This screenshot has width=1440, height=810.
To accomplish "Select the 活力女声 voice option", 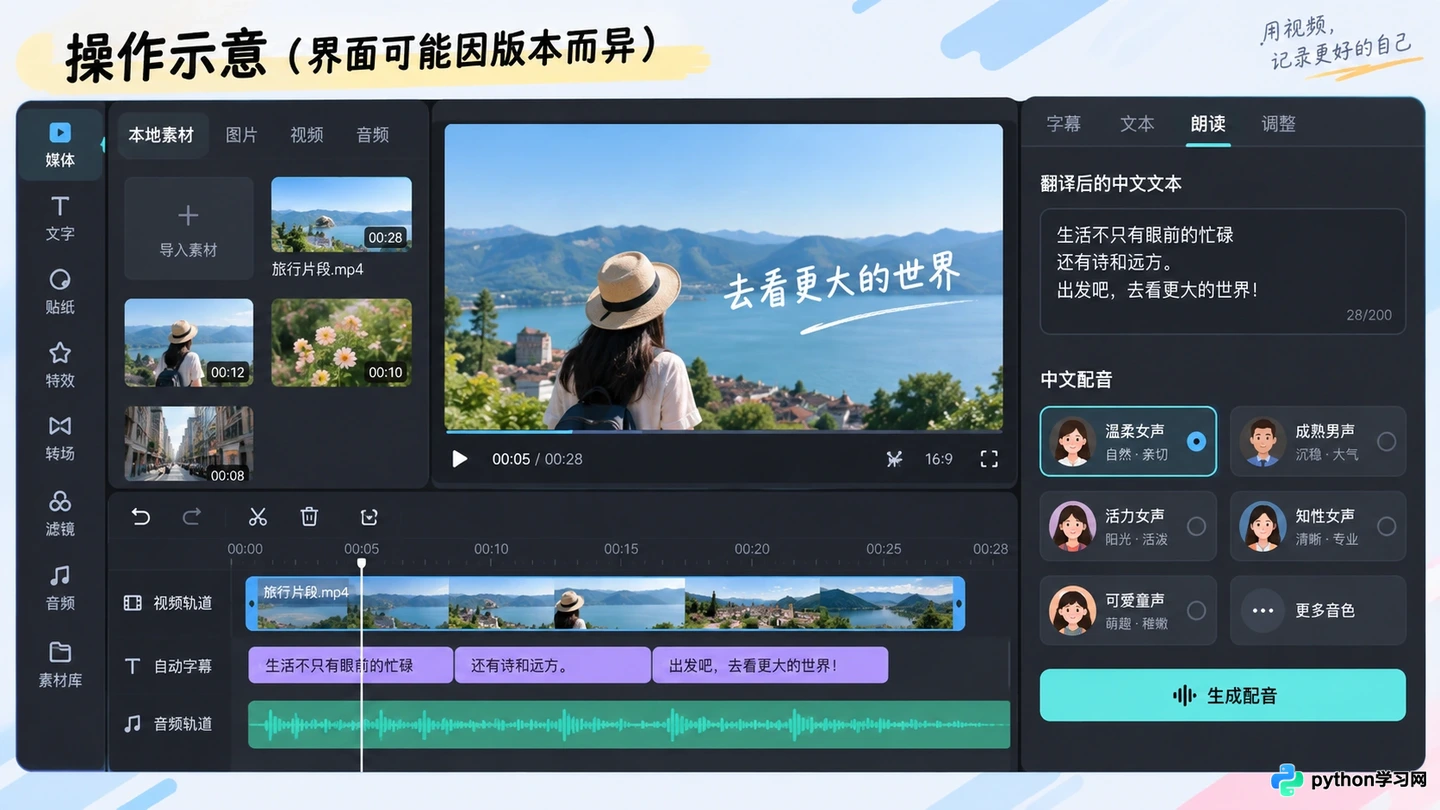I will [1128, 526].
